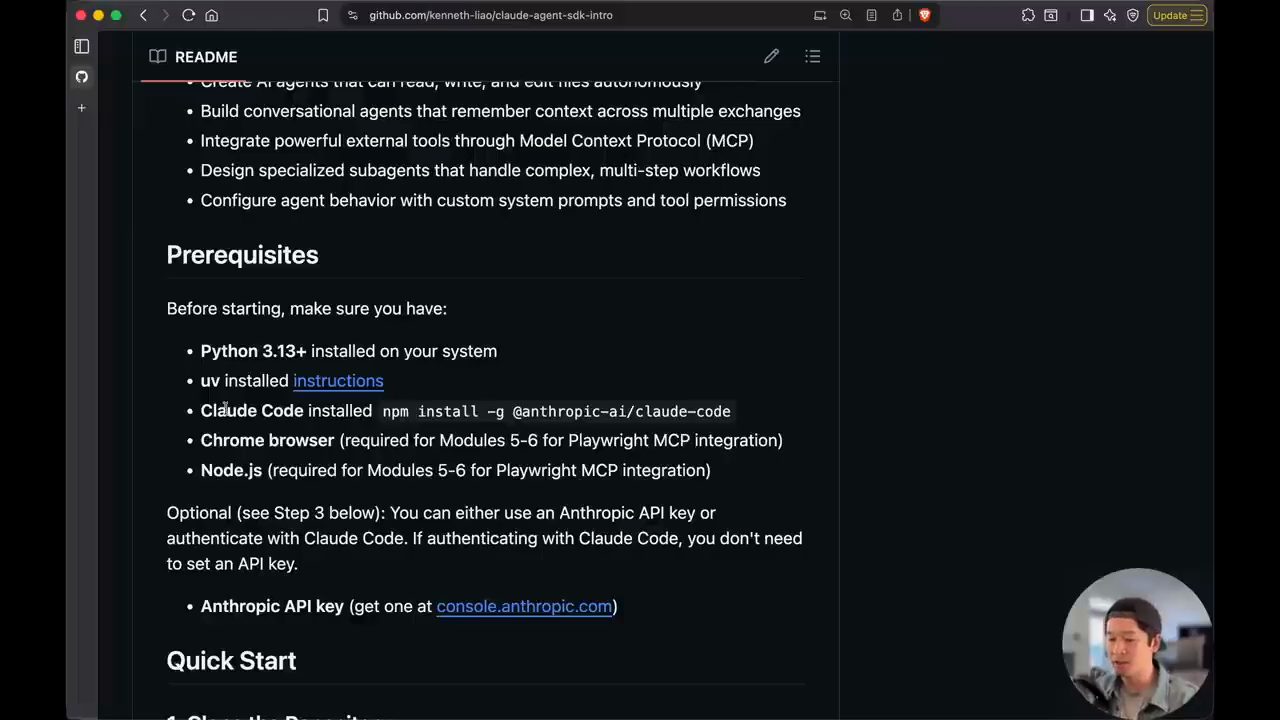
Task: Click the "Node.js" bullet text
Action: (231, 470)
